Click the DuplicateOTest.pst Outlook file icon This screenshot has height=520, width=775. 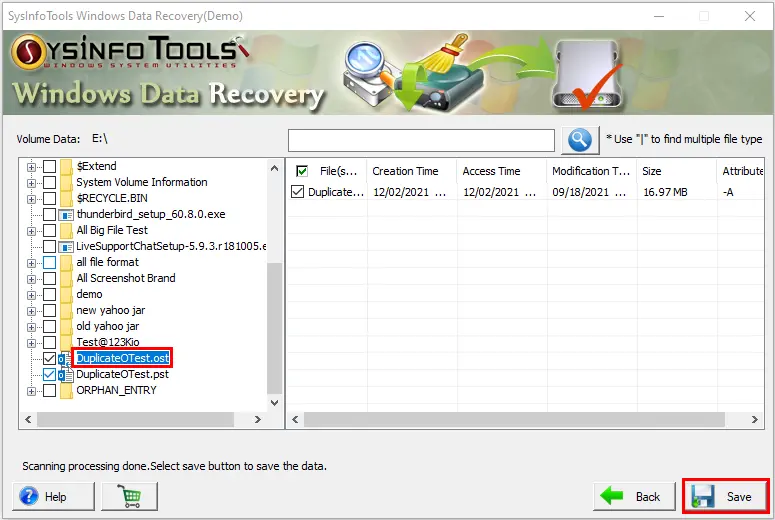coord(66,375)
